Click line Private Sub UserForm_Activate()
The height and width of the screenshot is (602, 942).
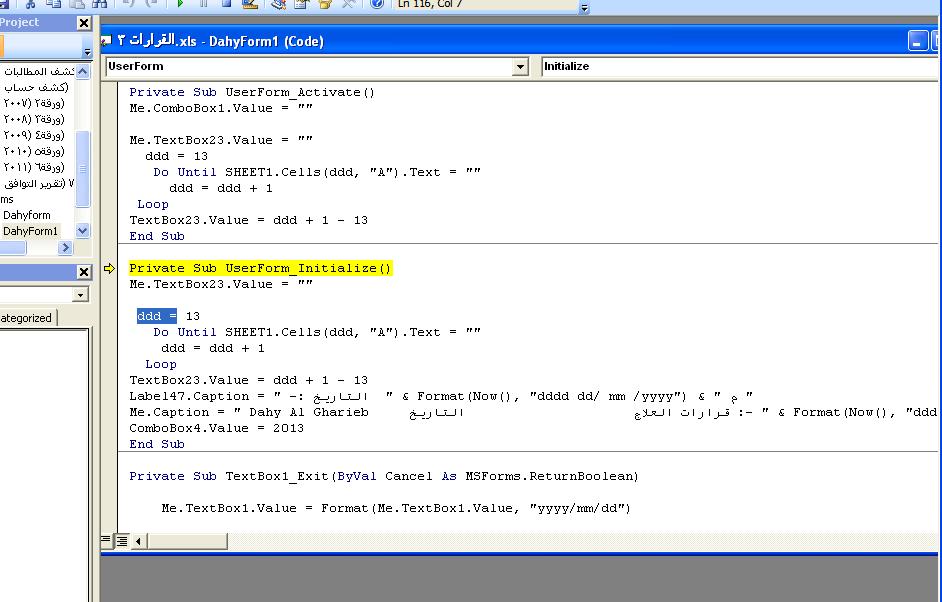252,92
